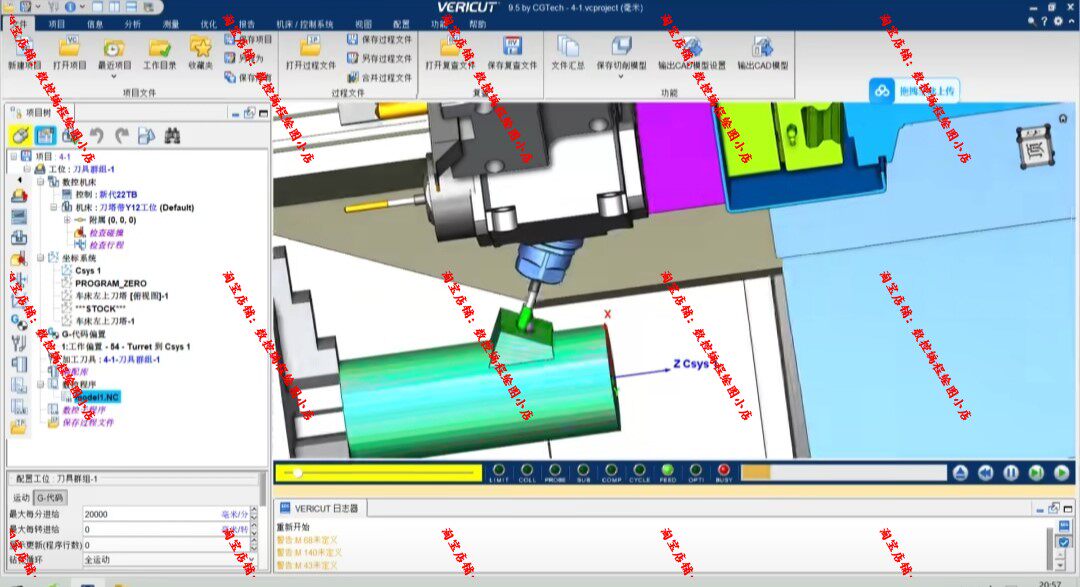This screenshot has width=1080, height=587.
Task: Click the info icon in the title bar
Action: [70, 7]
